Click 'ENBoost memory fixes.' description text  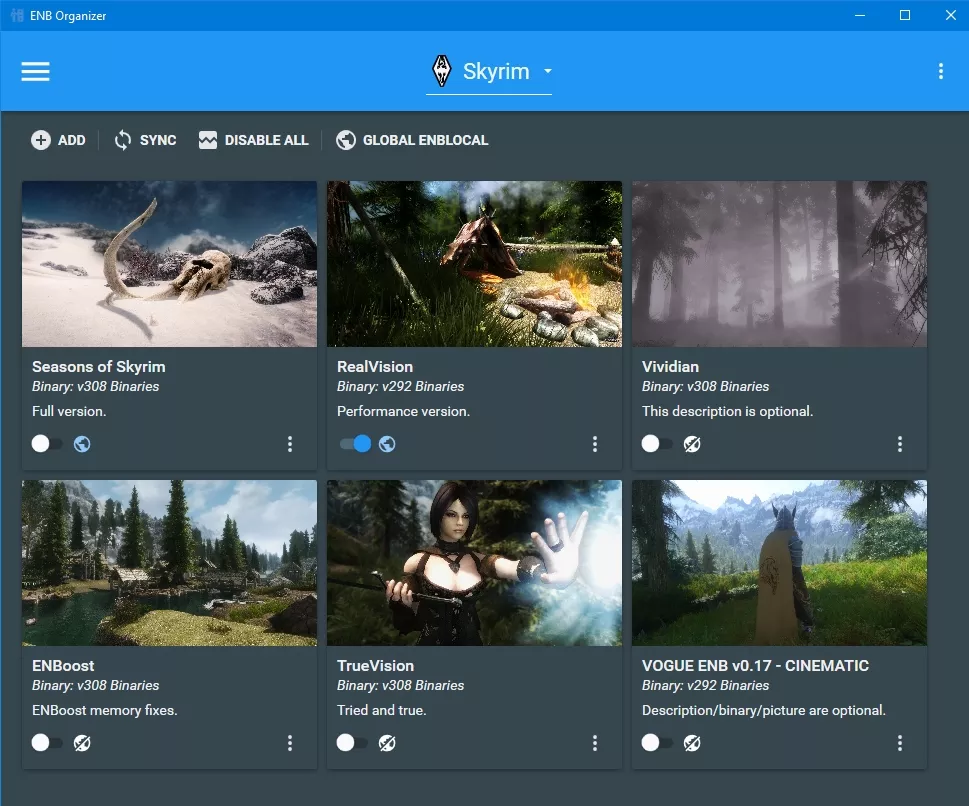pyautogui.click(x=104, y=711)
